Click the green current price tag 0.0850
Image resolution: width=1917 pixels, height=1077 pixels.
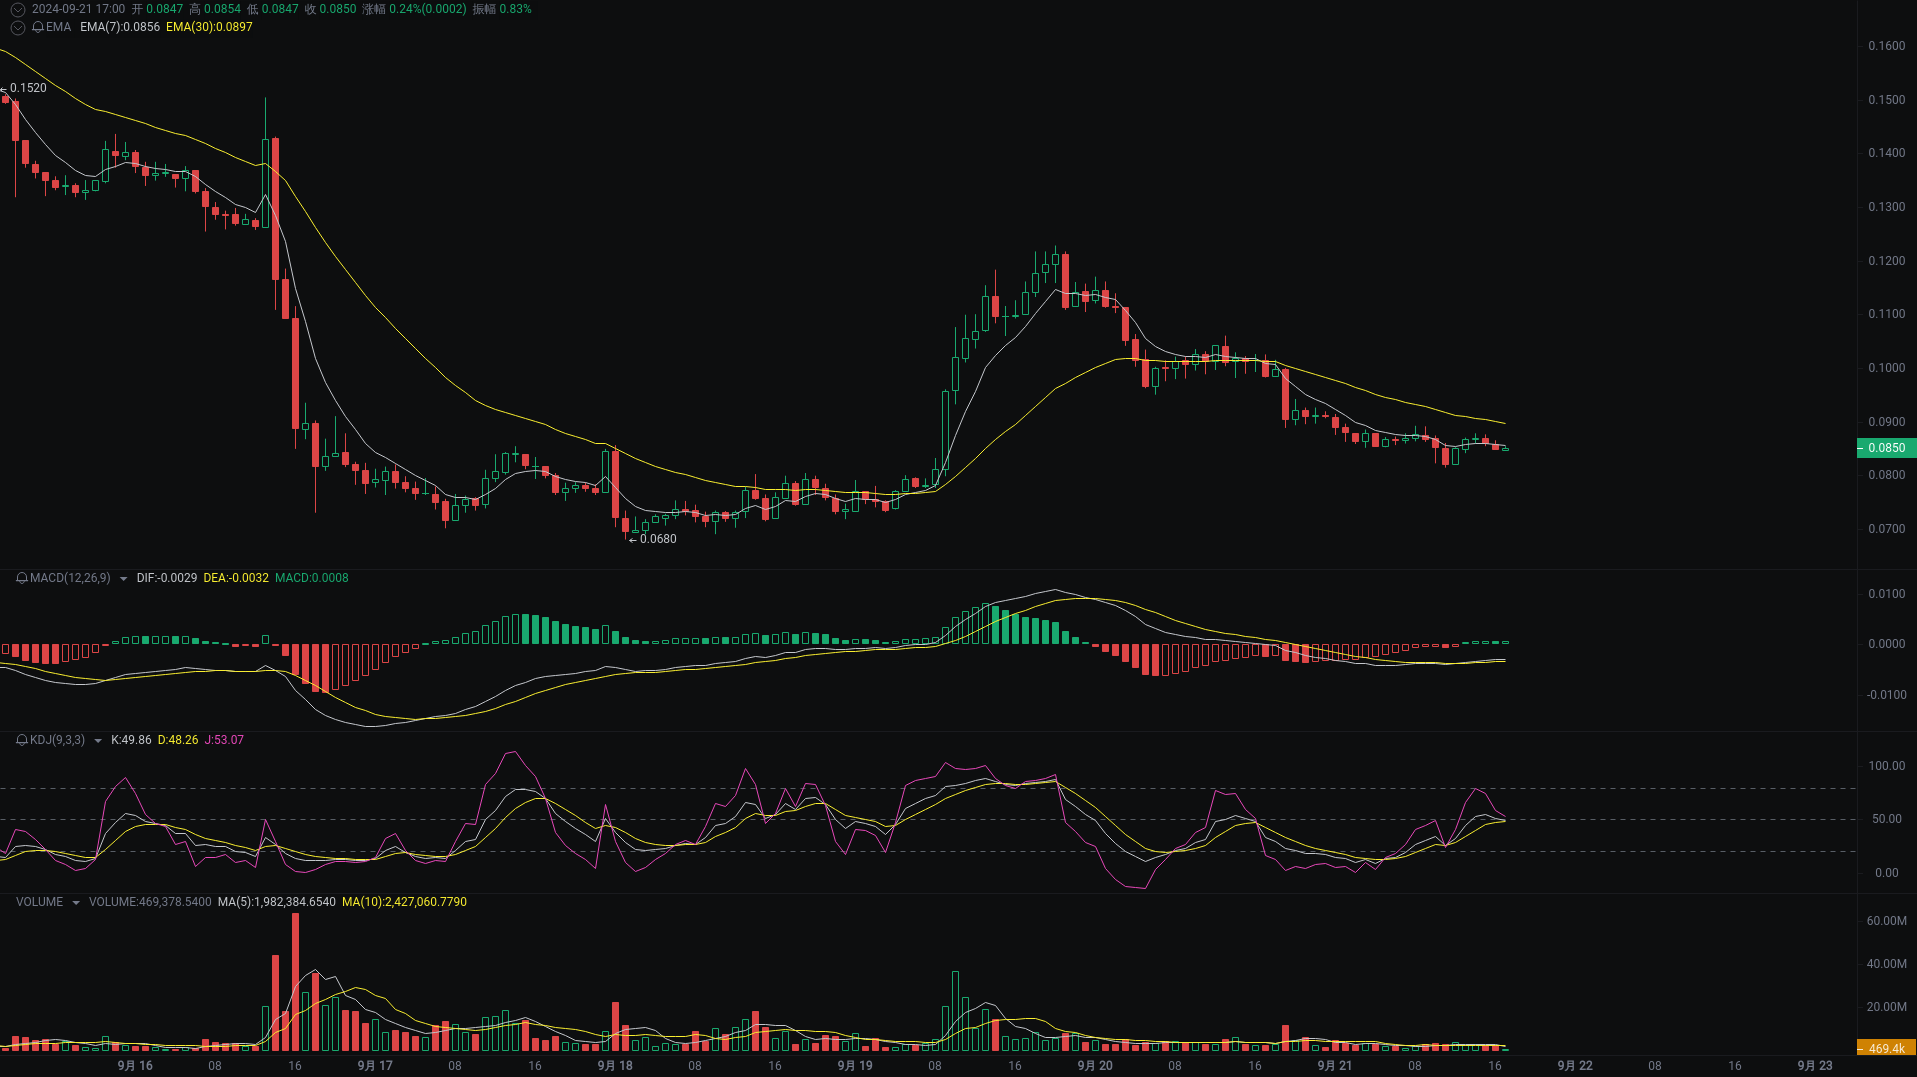(x=1886, y=448)
